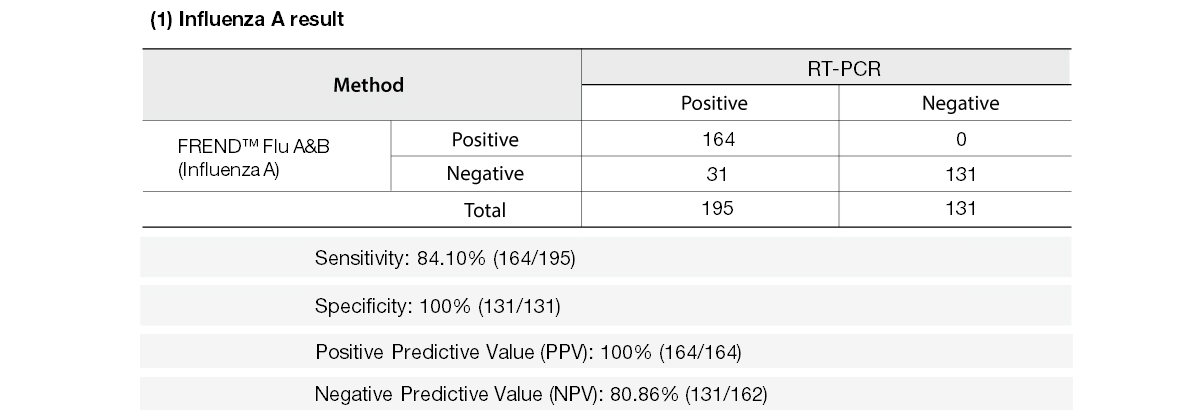Click the true positive value 164

(719, 139)
